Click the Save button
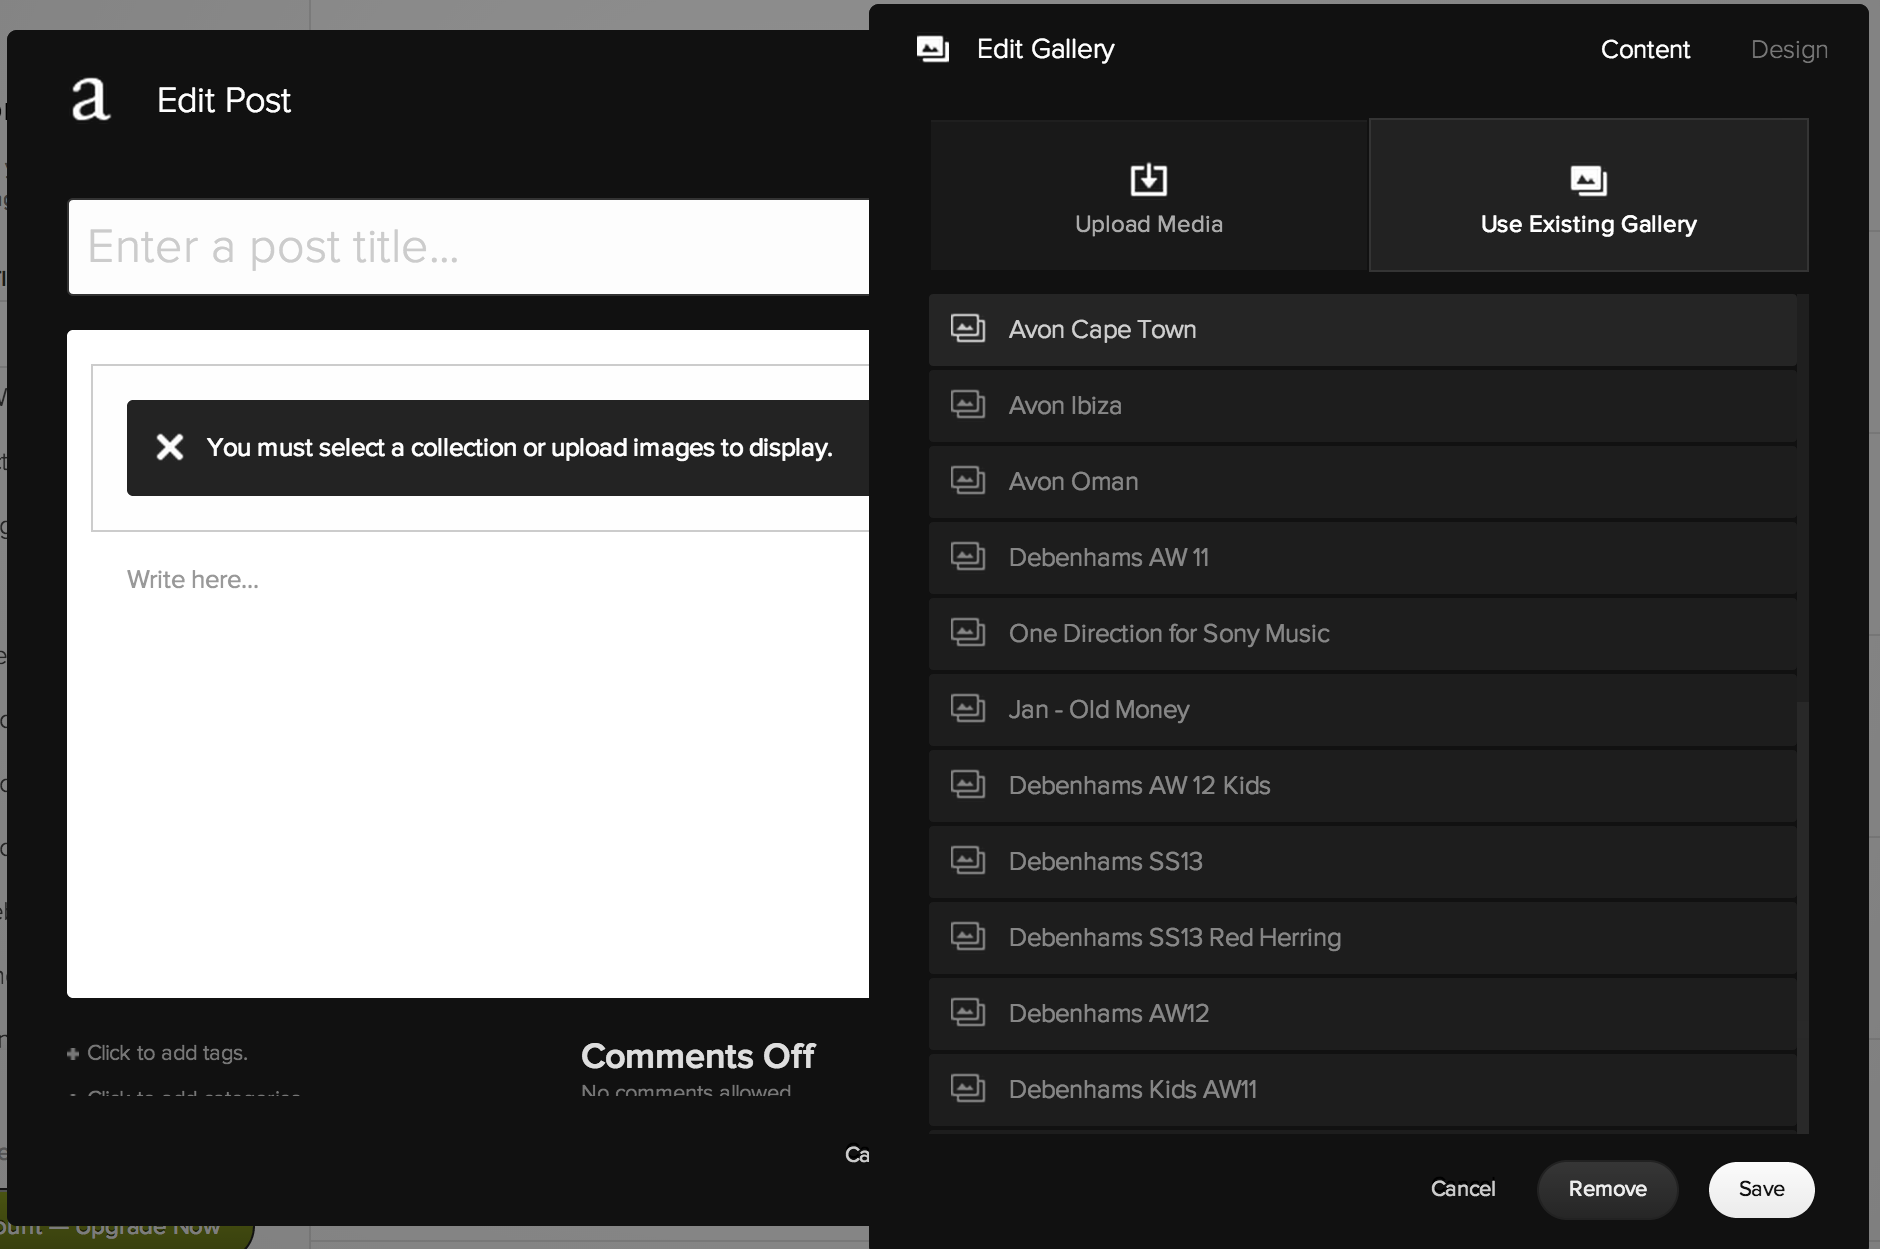This screenshot has height=1249, width=1880. 1761,1189
